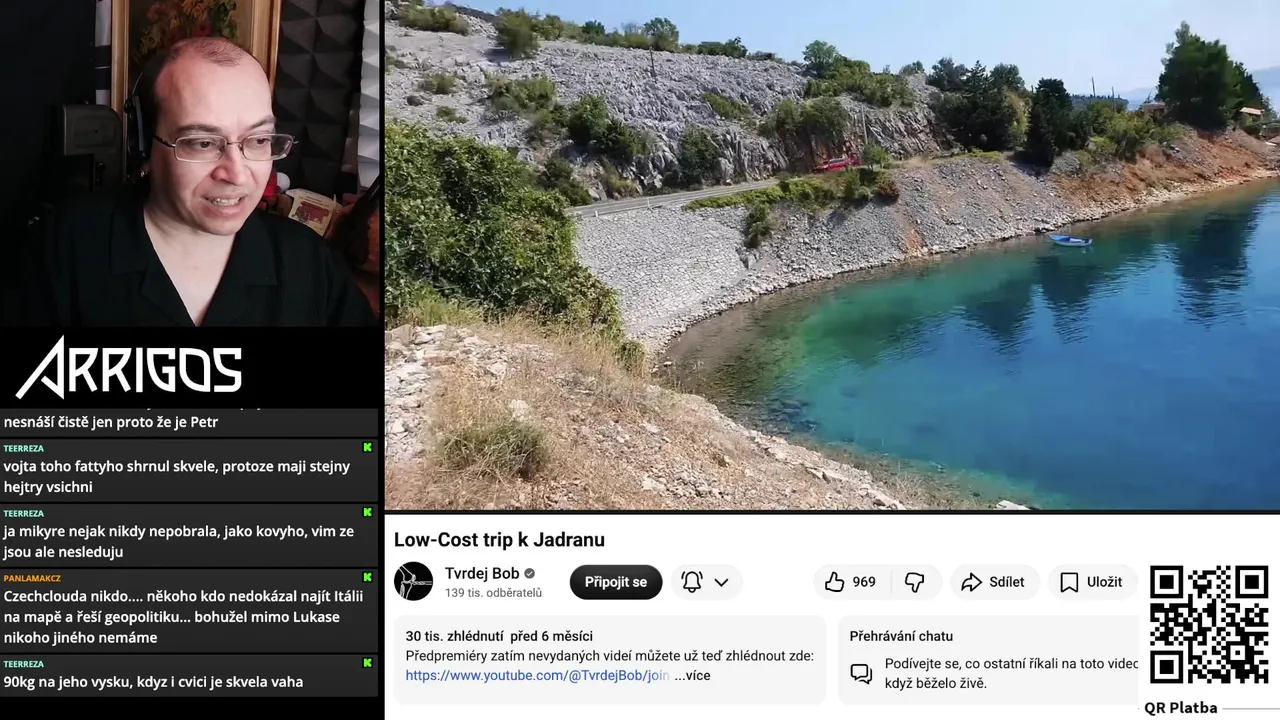The image size is (1280, 720).
Task: Click the thumbs-up like icon
Action: pyautogui.click(x=835, y=582)
